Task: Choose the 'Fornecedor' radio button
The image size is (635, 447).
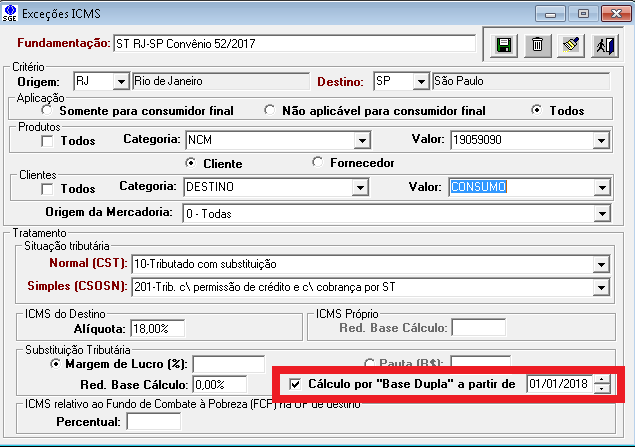Action: (319, 162)
